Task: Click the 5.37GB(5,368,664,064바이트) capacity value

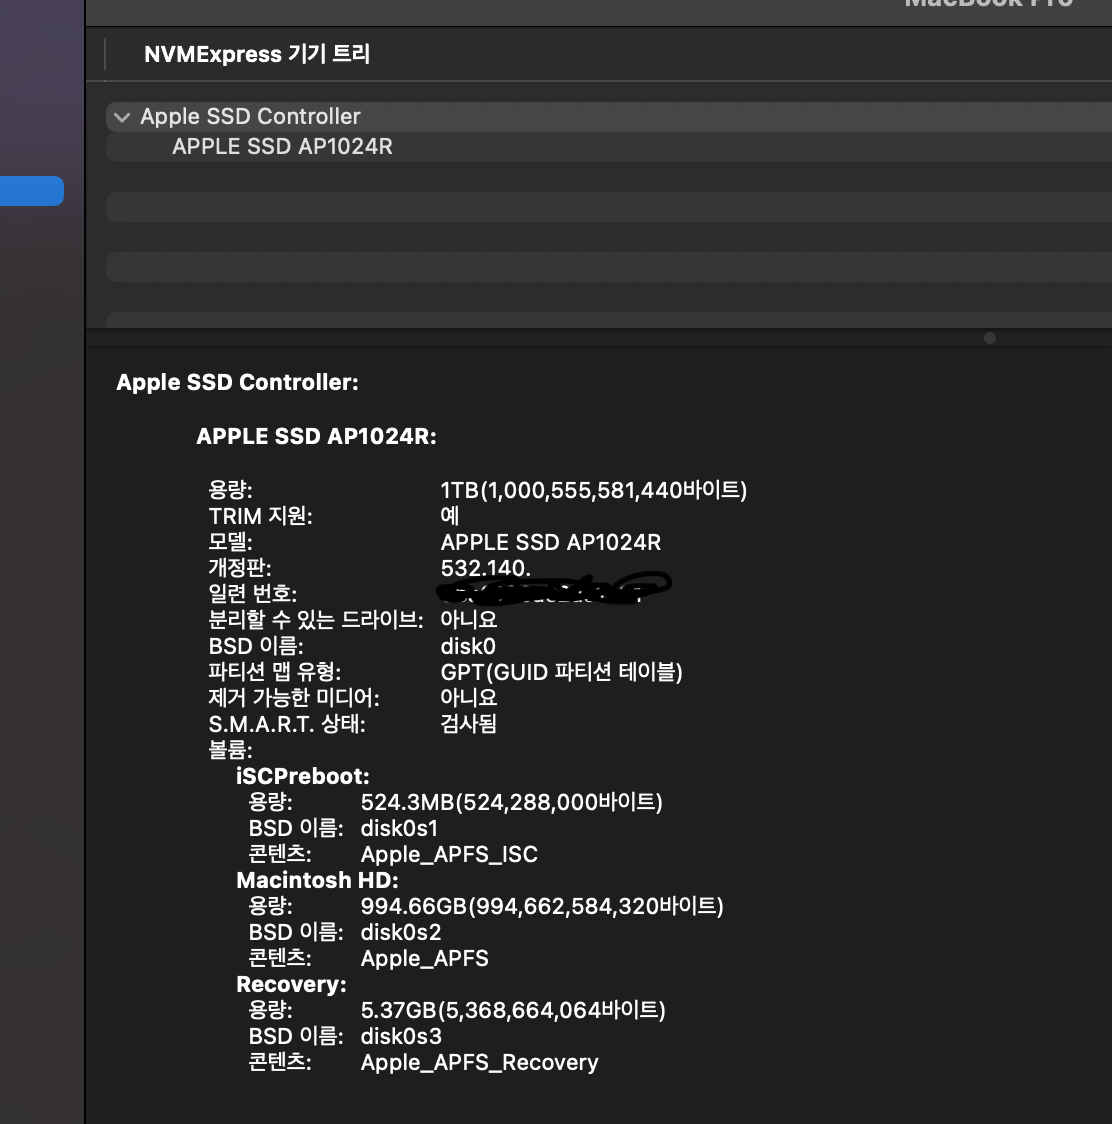Action: pos(513,1010)
